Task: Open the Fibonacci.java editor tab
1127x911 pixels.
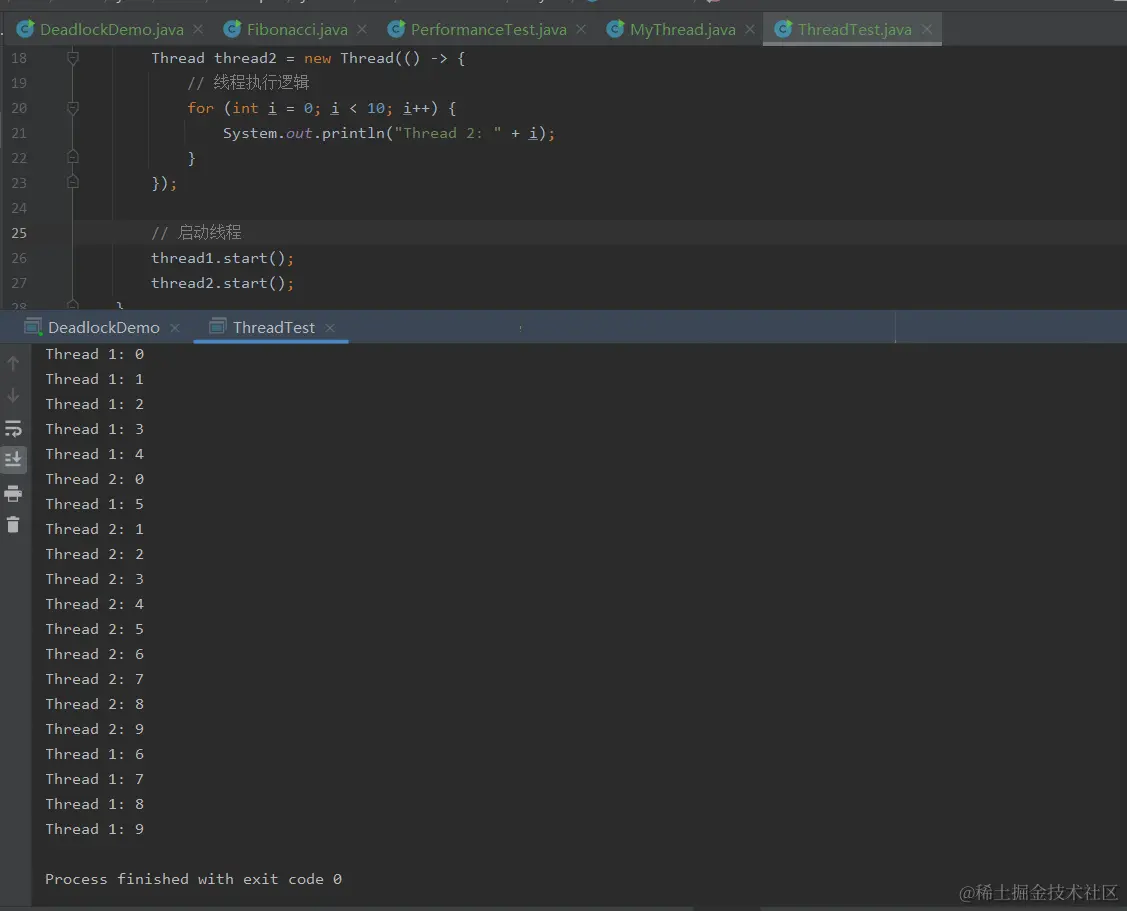Action: (x=297, y=29)
